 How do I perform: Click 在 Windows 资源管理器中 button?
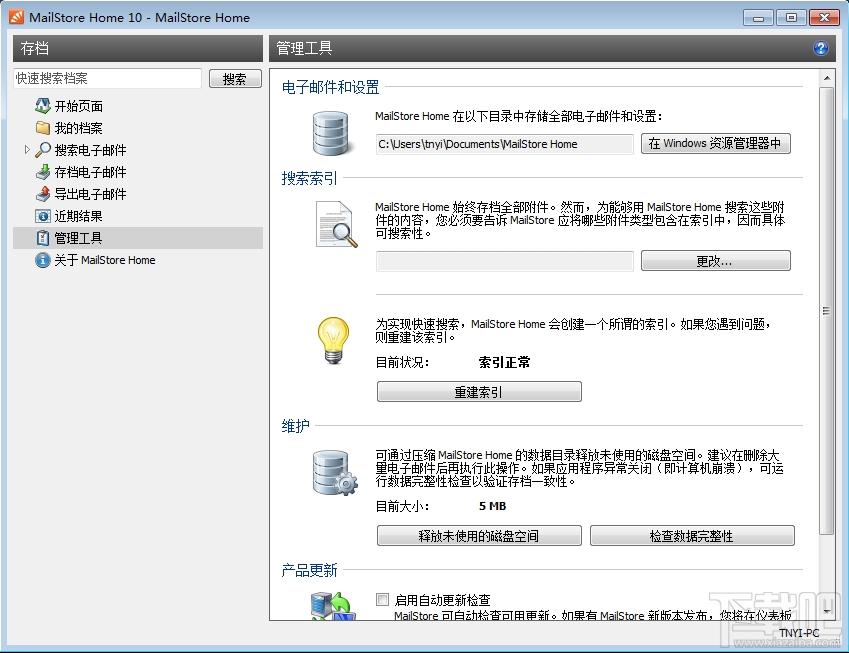click(x=715, y=143)
